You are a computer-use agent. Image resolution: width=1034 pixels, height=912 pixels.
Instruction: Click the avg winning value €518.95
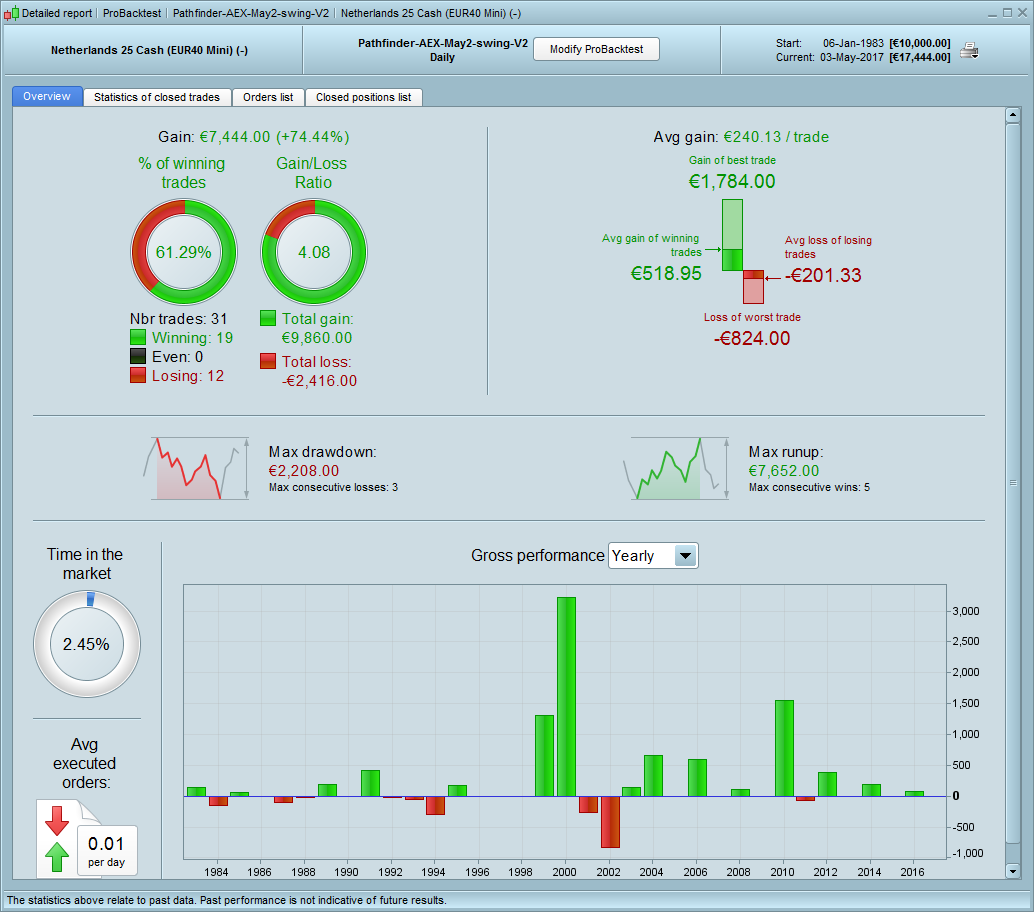click(x=666, y=274)
